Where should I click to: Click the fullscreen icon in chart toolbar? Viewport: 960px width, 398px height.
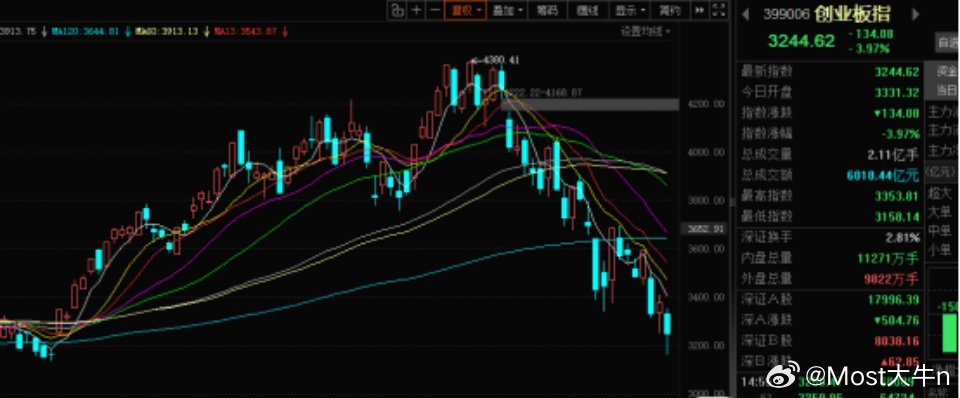pos(719,10)
